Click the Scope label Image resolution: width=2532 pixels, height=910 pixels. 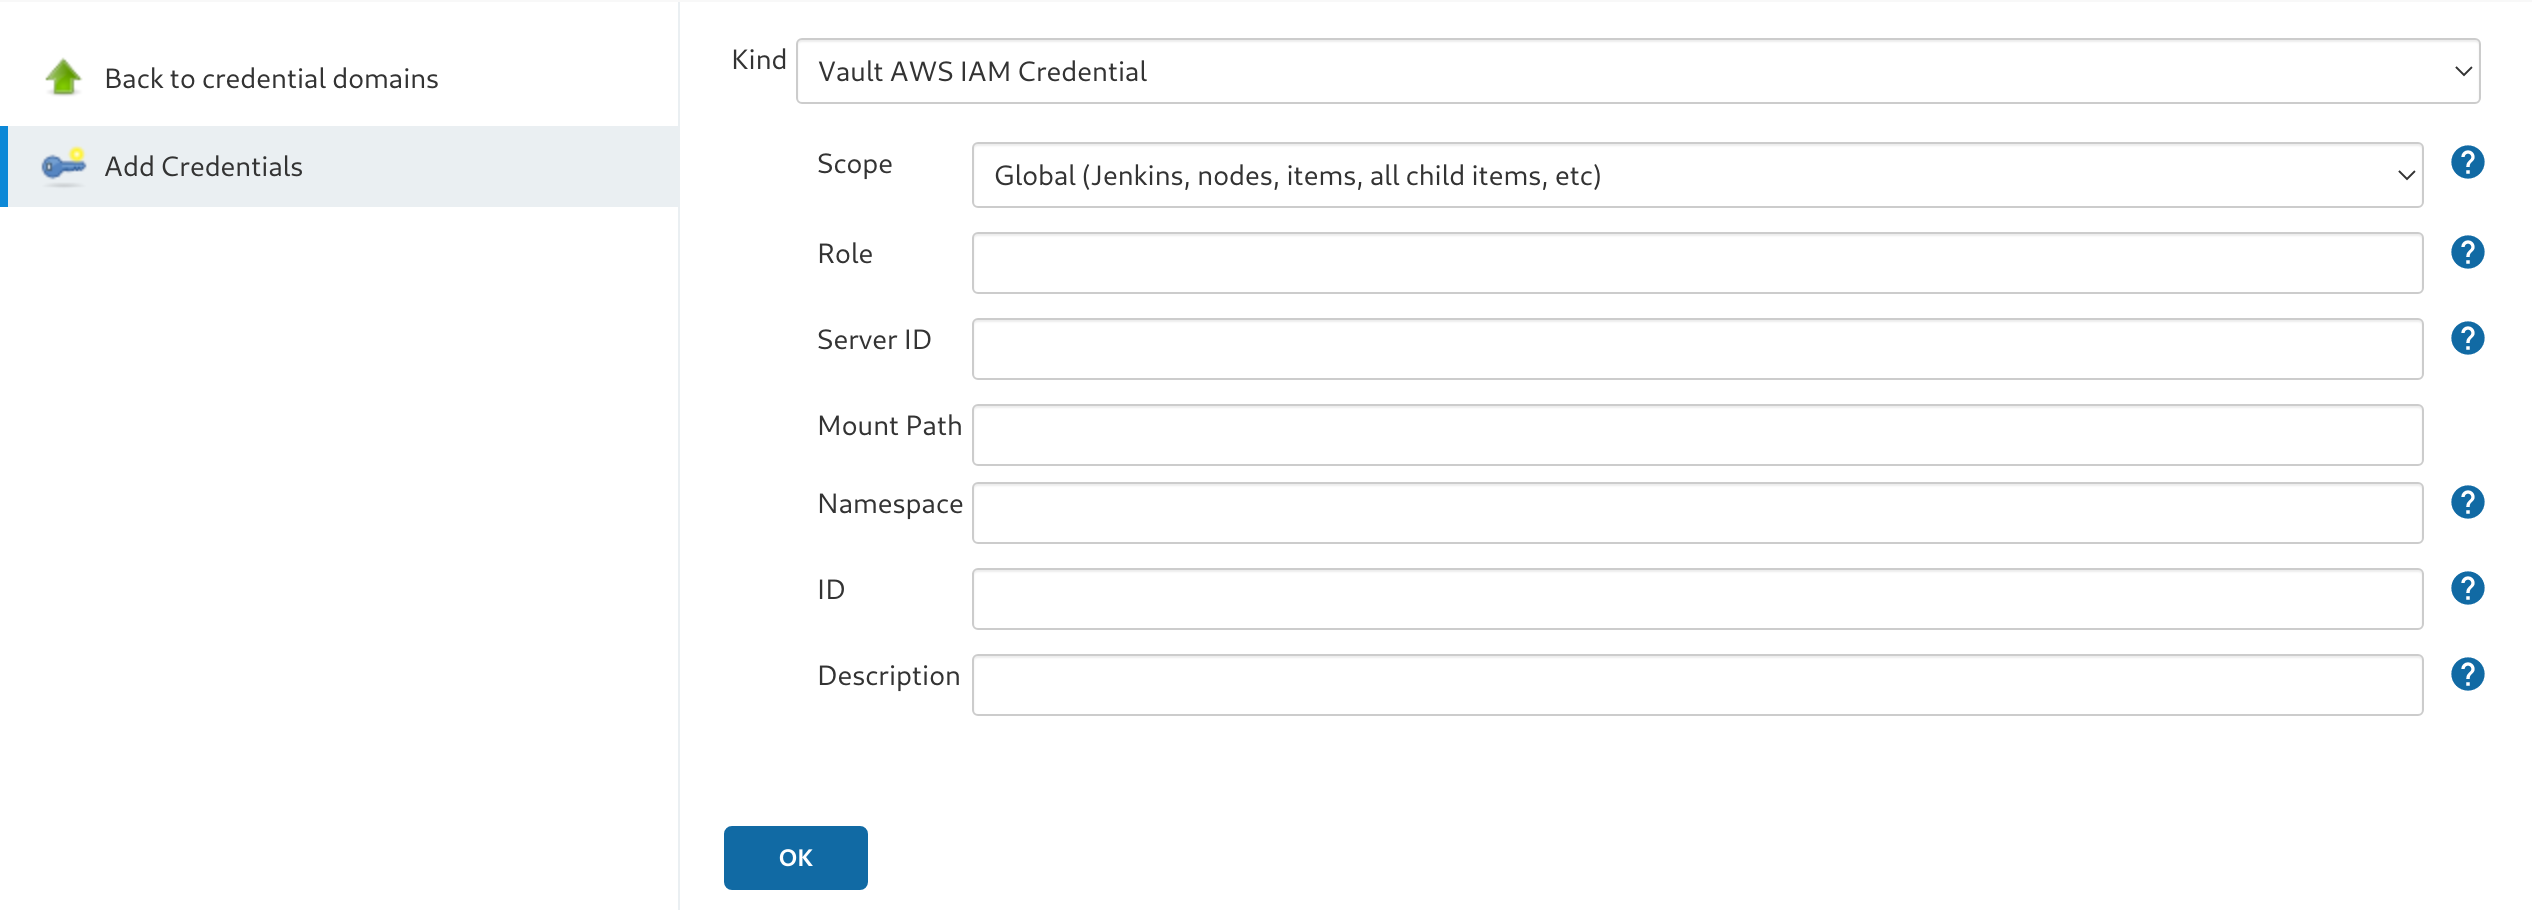point(855,164)
